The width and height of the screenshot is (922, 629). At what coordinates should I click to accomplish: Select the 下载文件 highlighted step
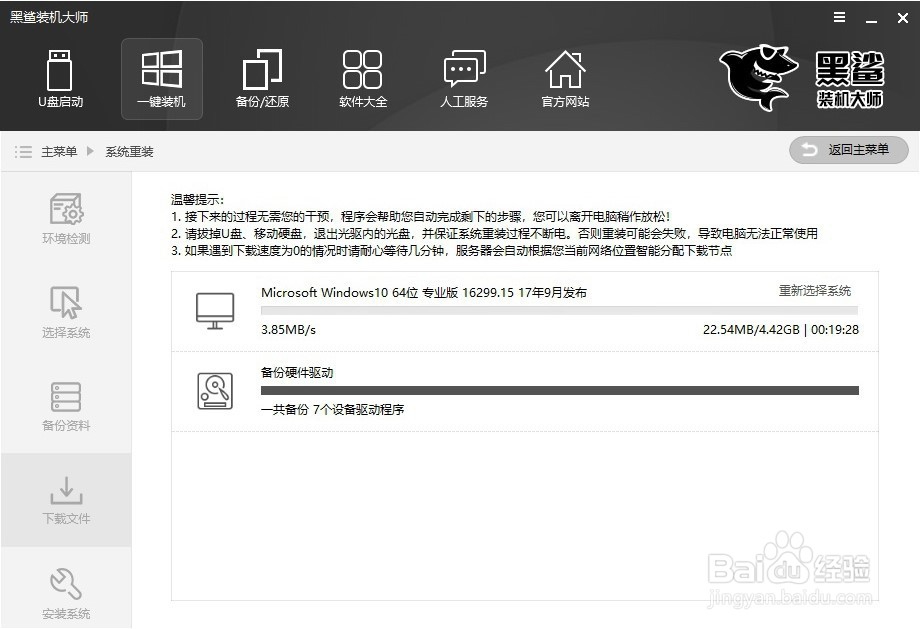(65, 500)
